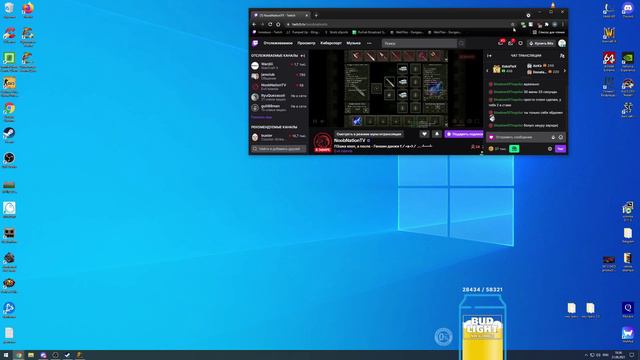The image size is (640, 360).
Task: Launch OBS Studio desktop shortcut
Action: tap(9, 160)
